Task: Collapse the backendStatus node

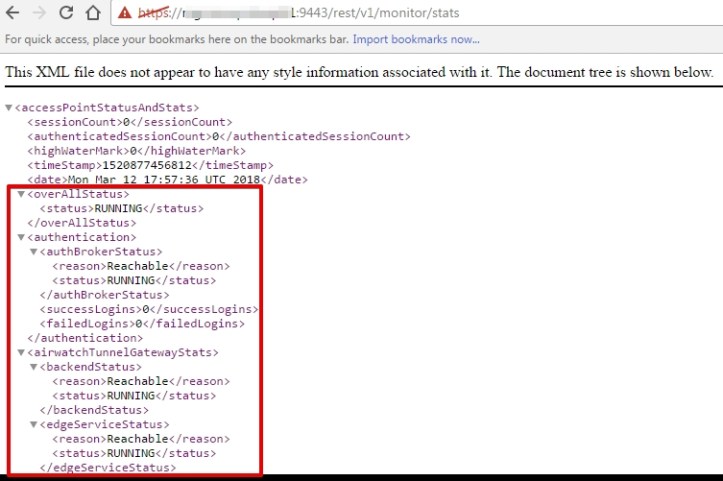Action: click(x=33, y=368)
